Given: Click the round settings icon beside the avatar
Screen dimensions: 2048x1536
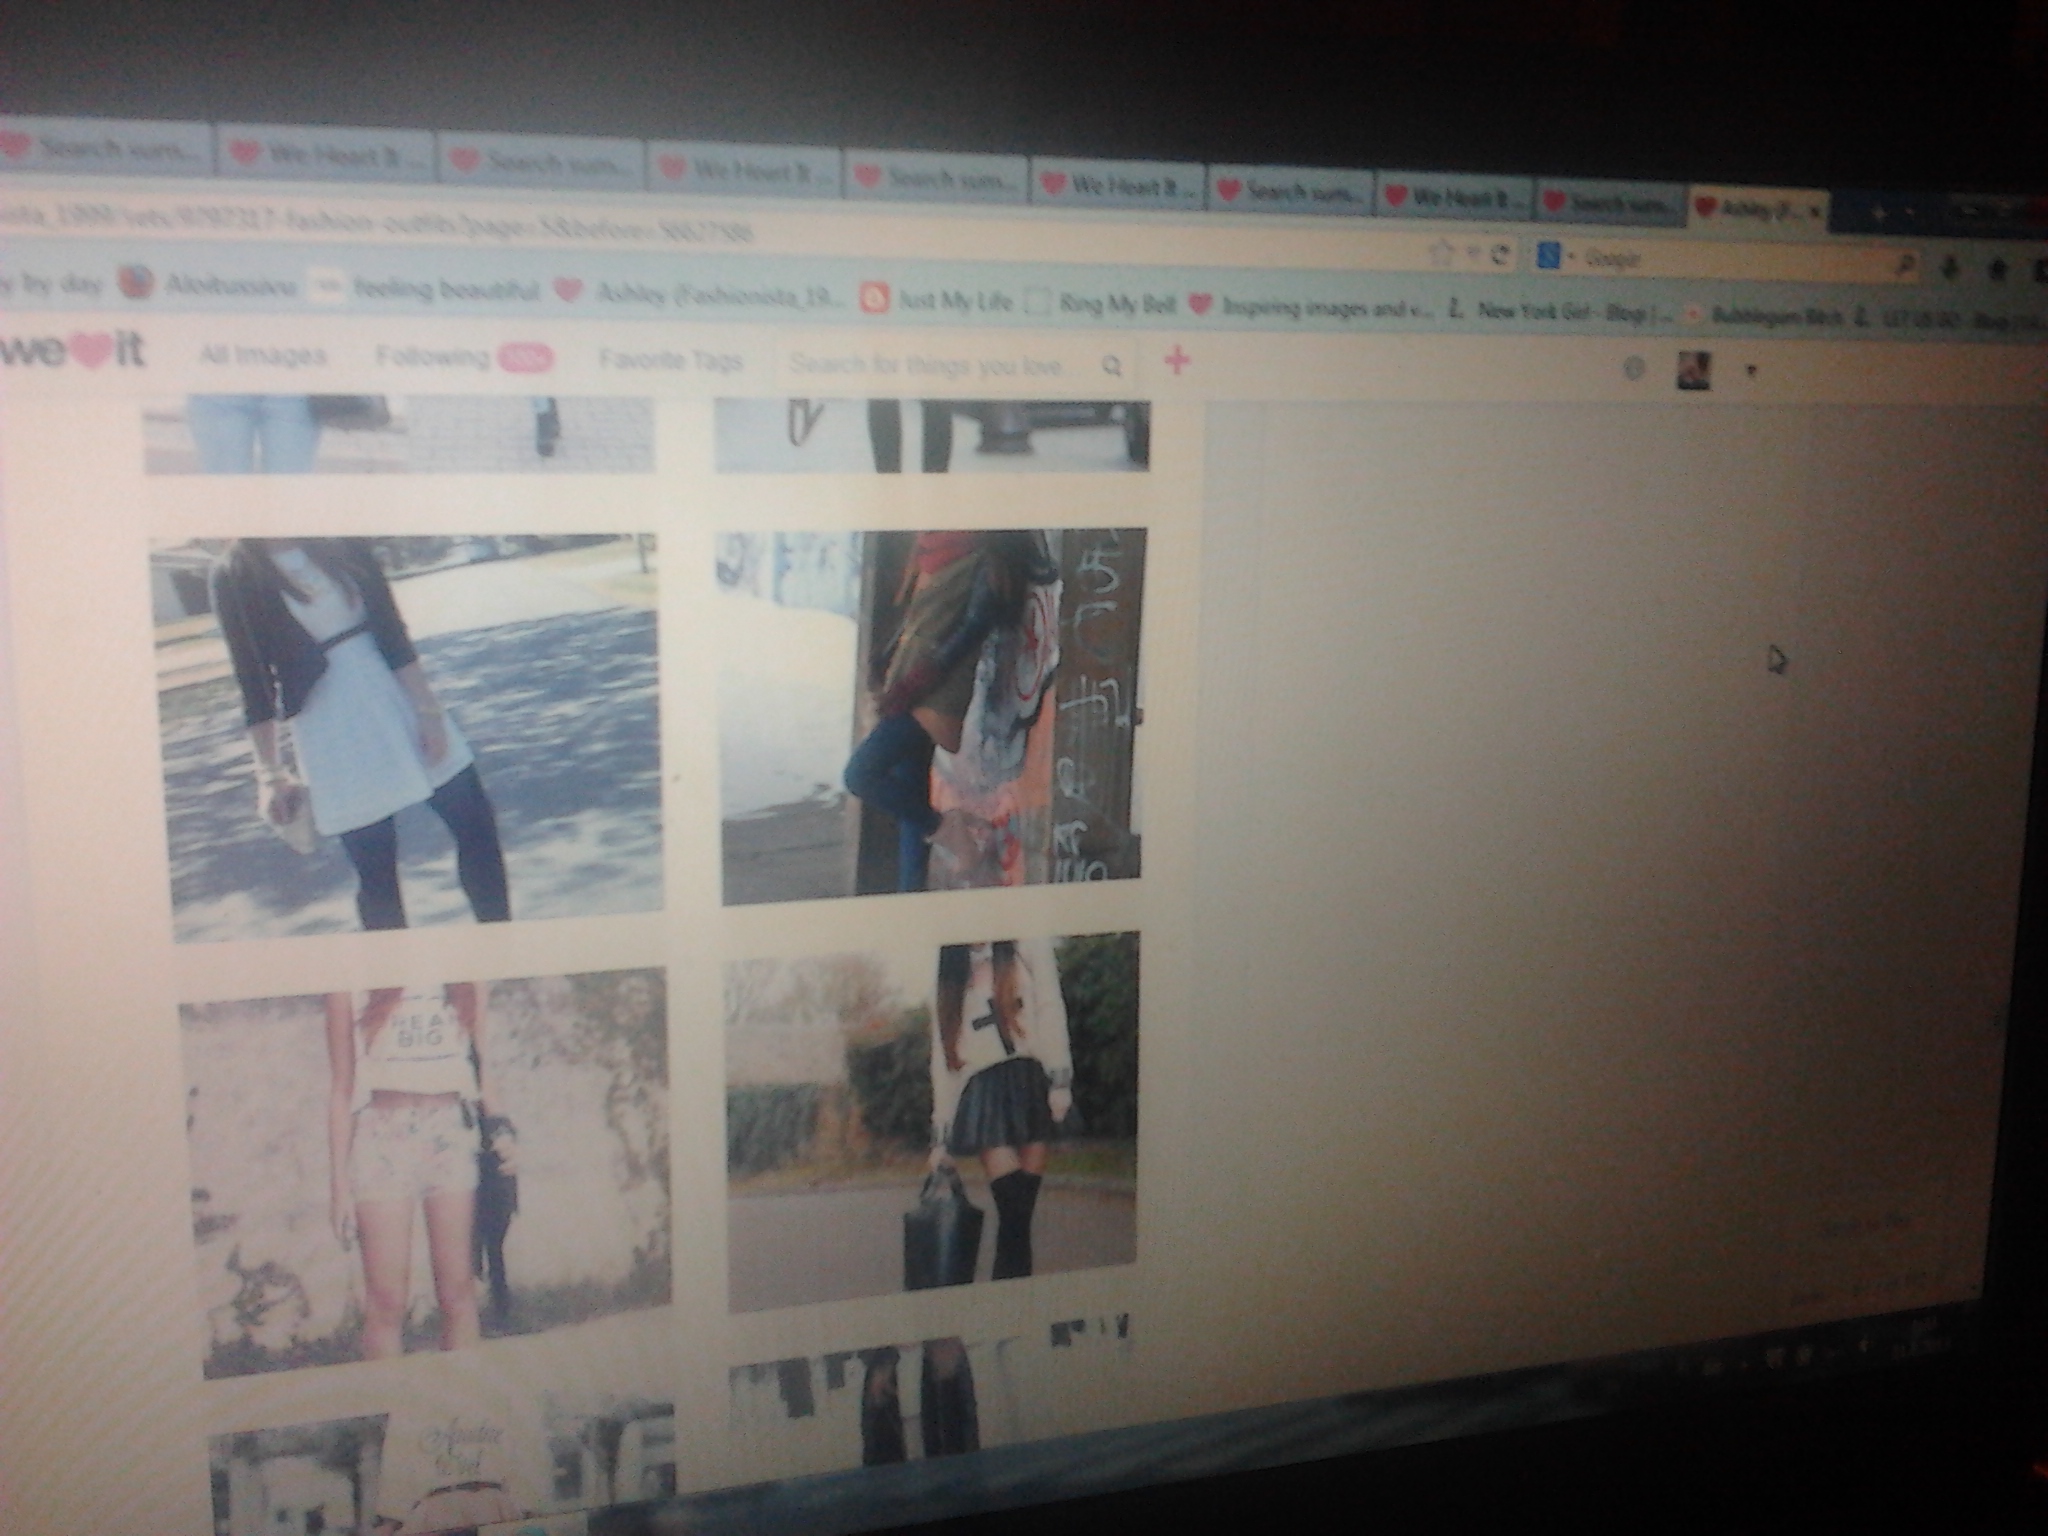Looking at the screenshot, I should [1633, 369].
